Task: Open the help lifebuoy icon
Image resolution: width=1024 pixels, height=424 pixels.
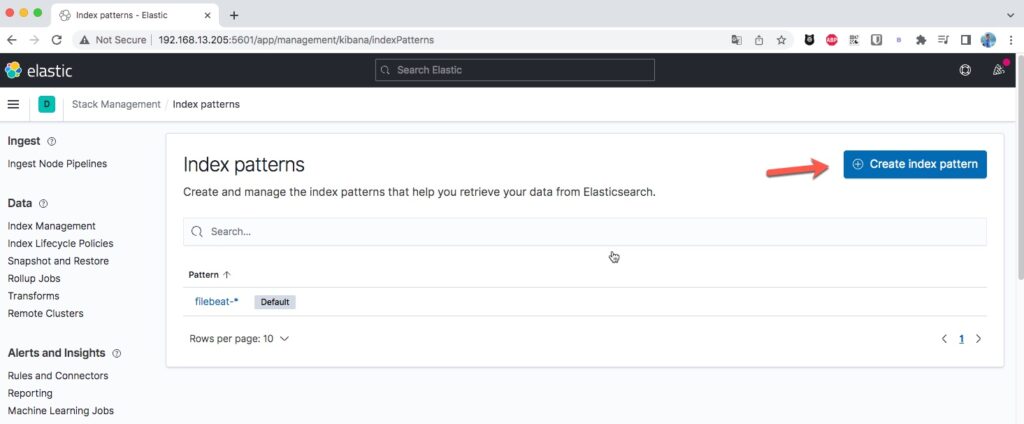Action: [x=965, y=70]
